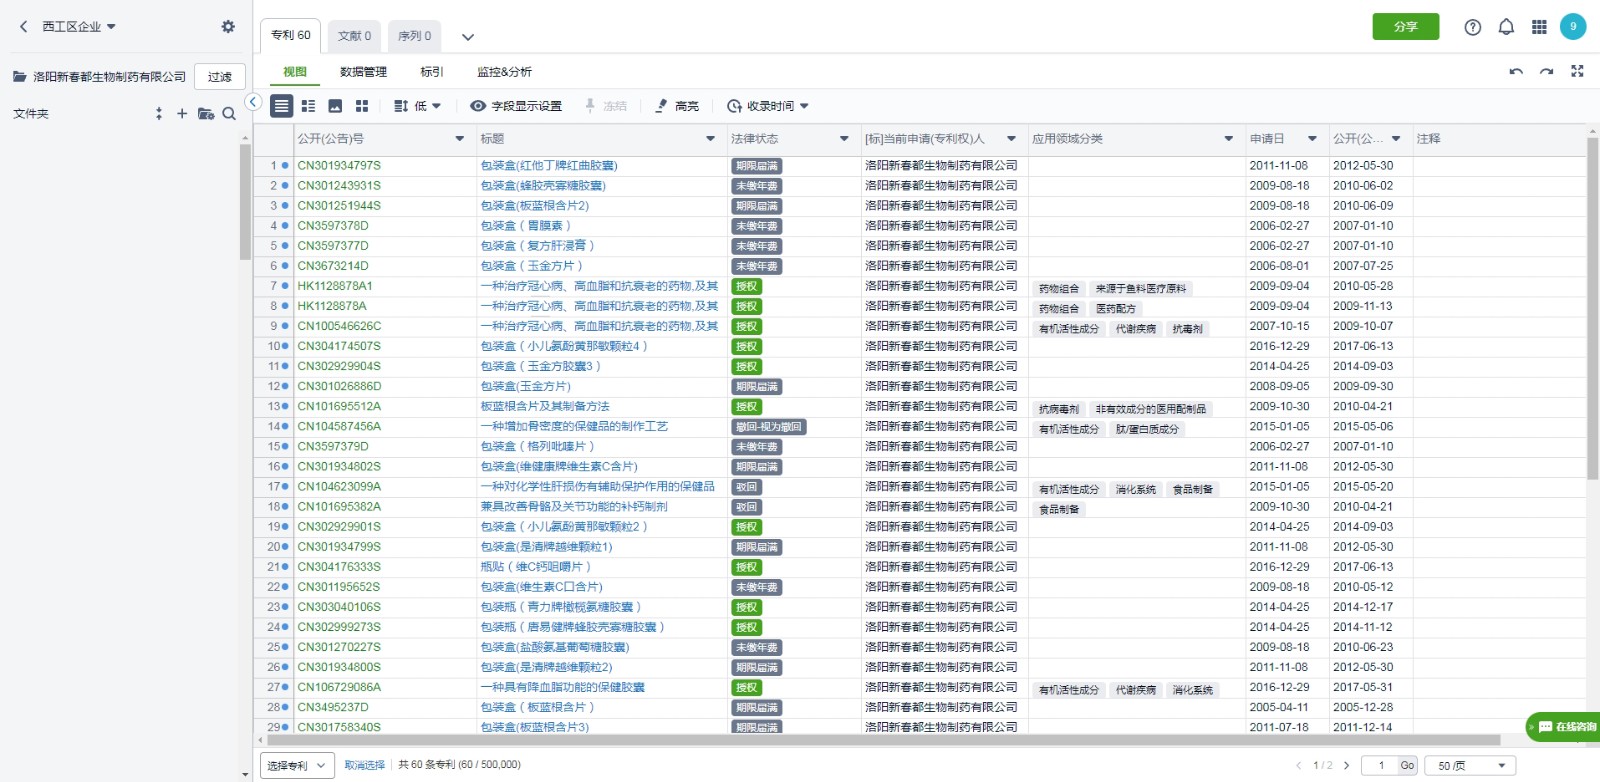Add a new folder with plus icon

tap(182, 113)
